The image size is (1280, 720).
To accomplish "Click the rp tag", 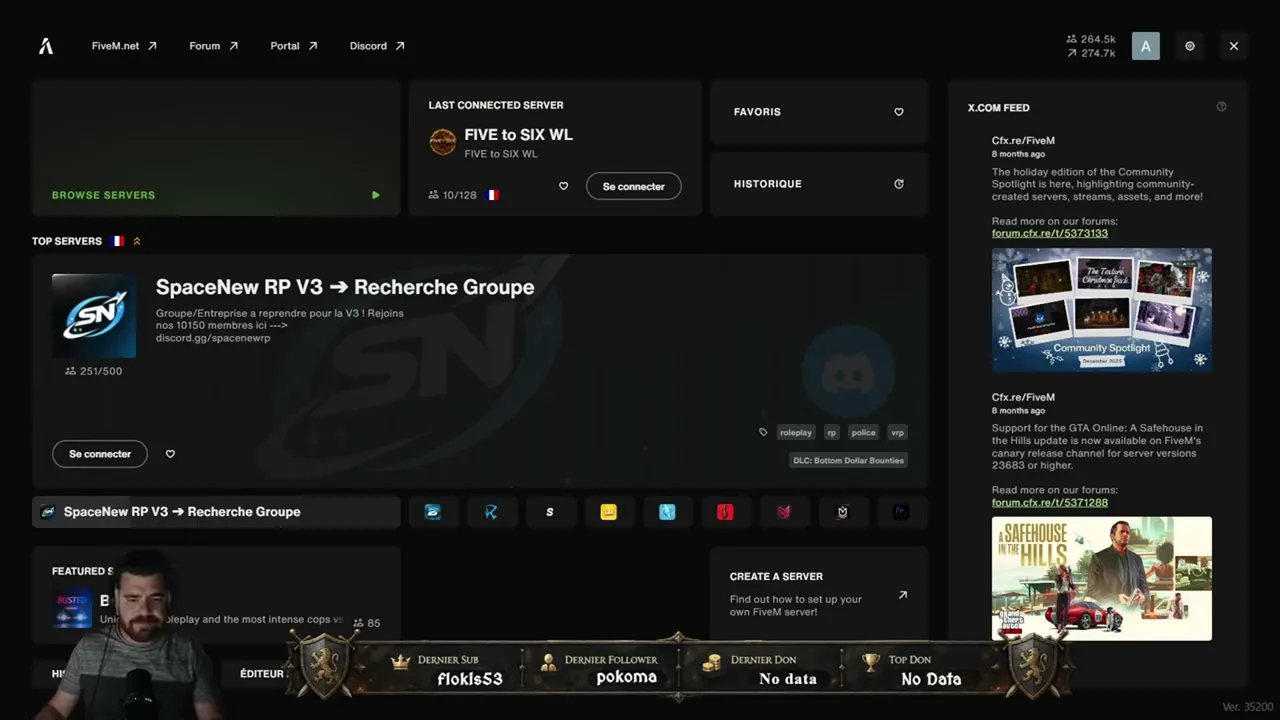I will point(831,433).
